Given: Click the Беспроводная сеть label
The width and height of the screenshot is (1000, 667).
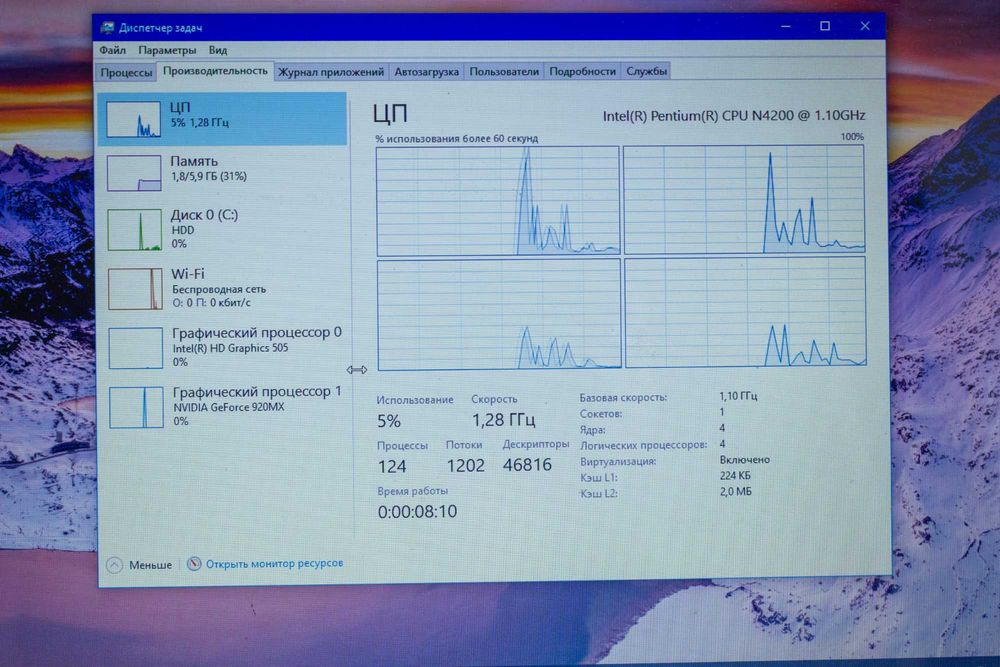Looking at the screenshot, I should pos(219,289).
